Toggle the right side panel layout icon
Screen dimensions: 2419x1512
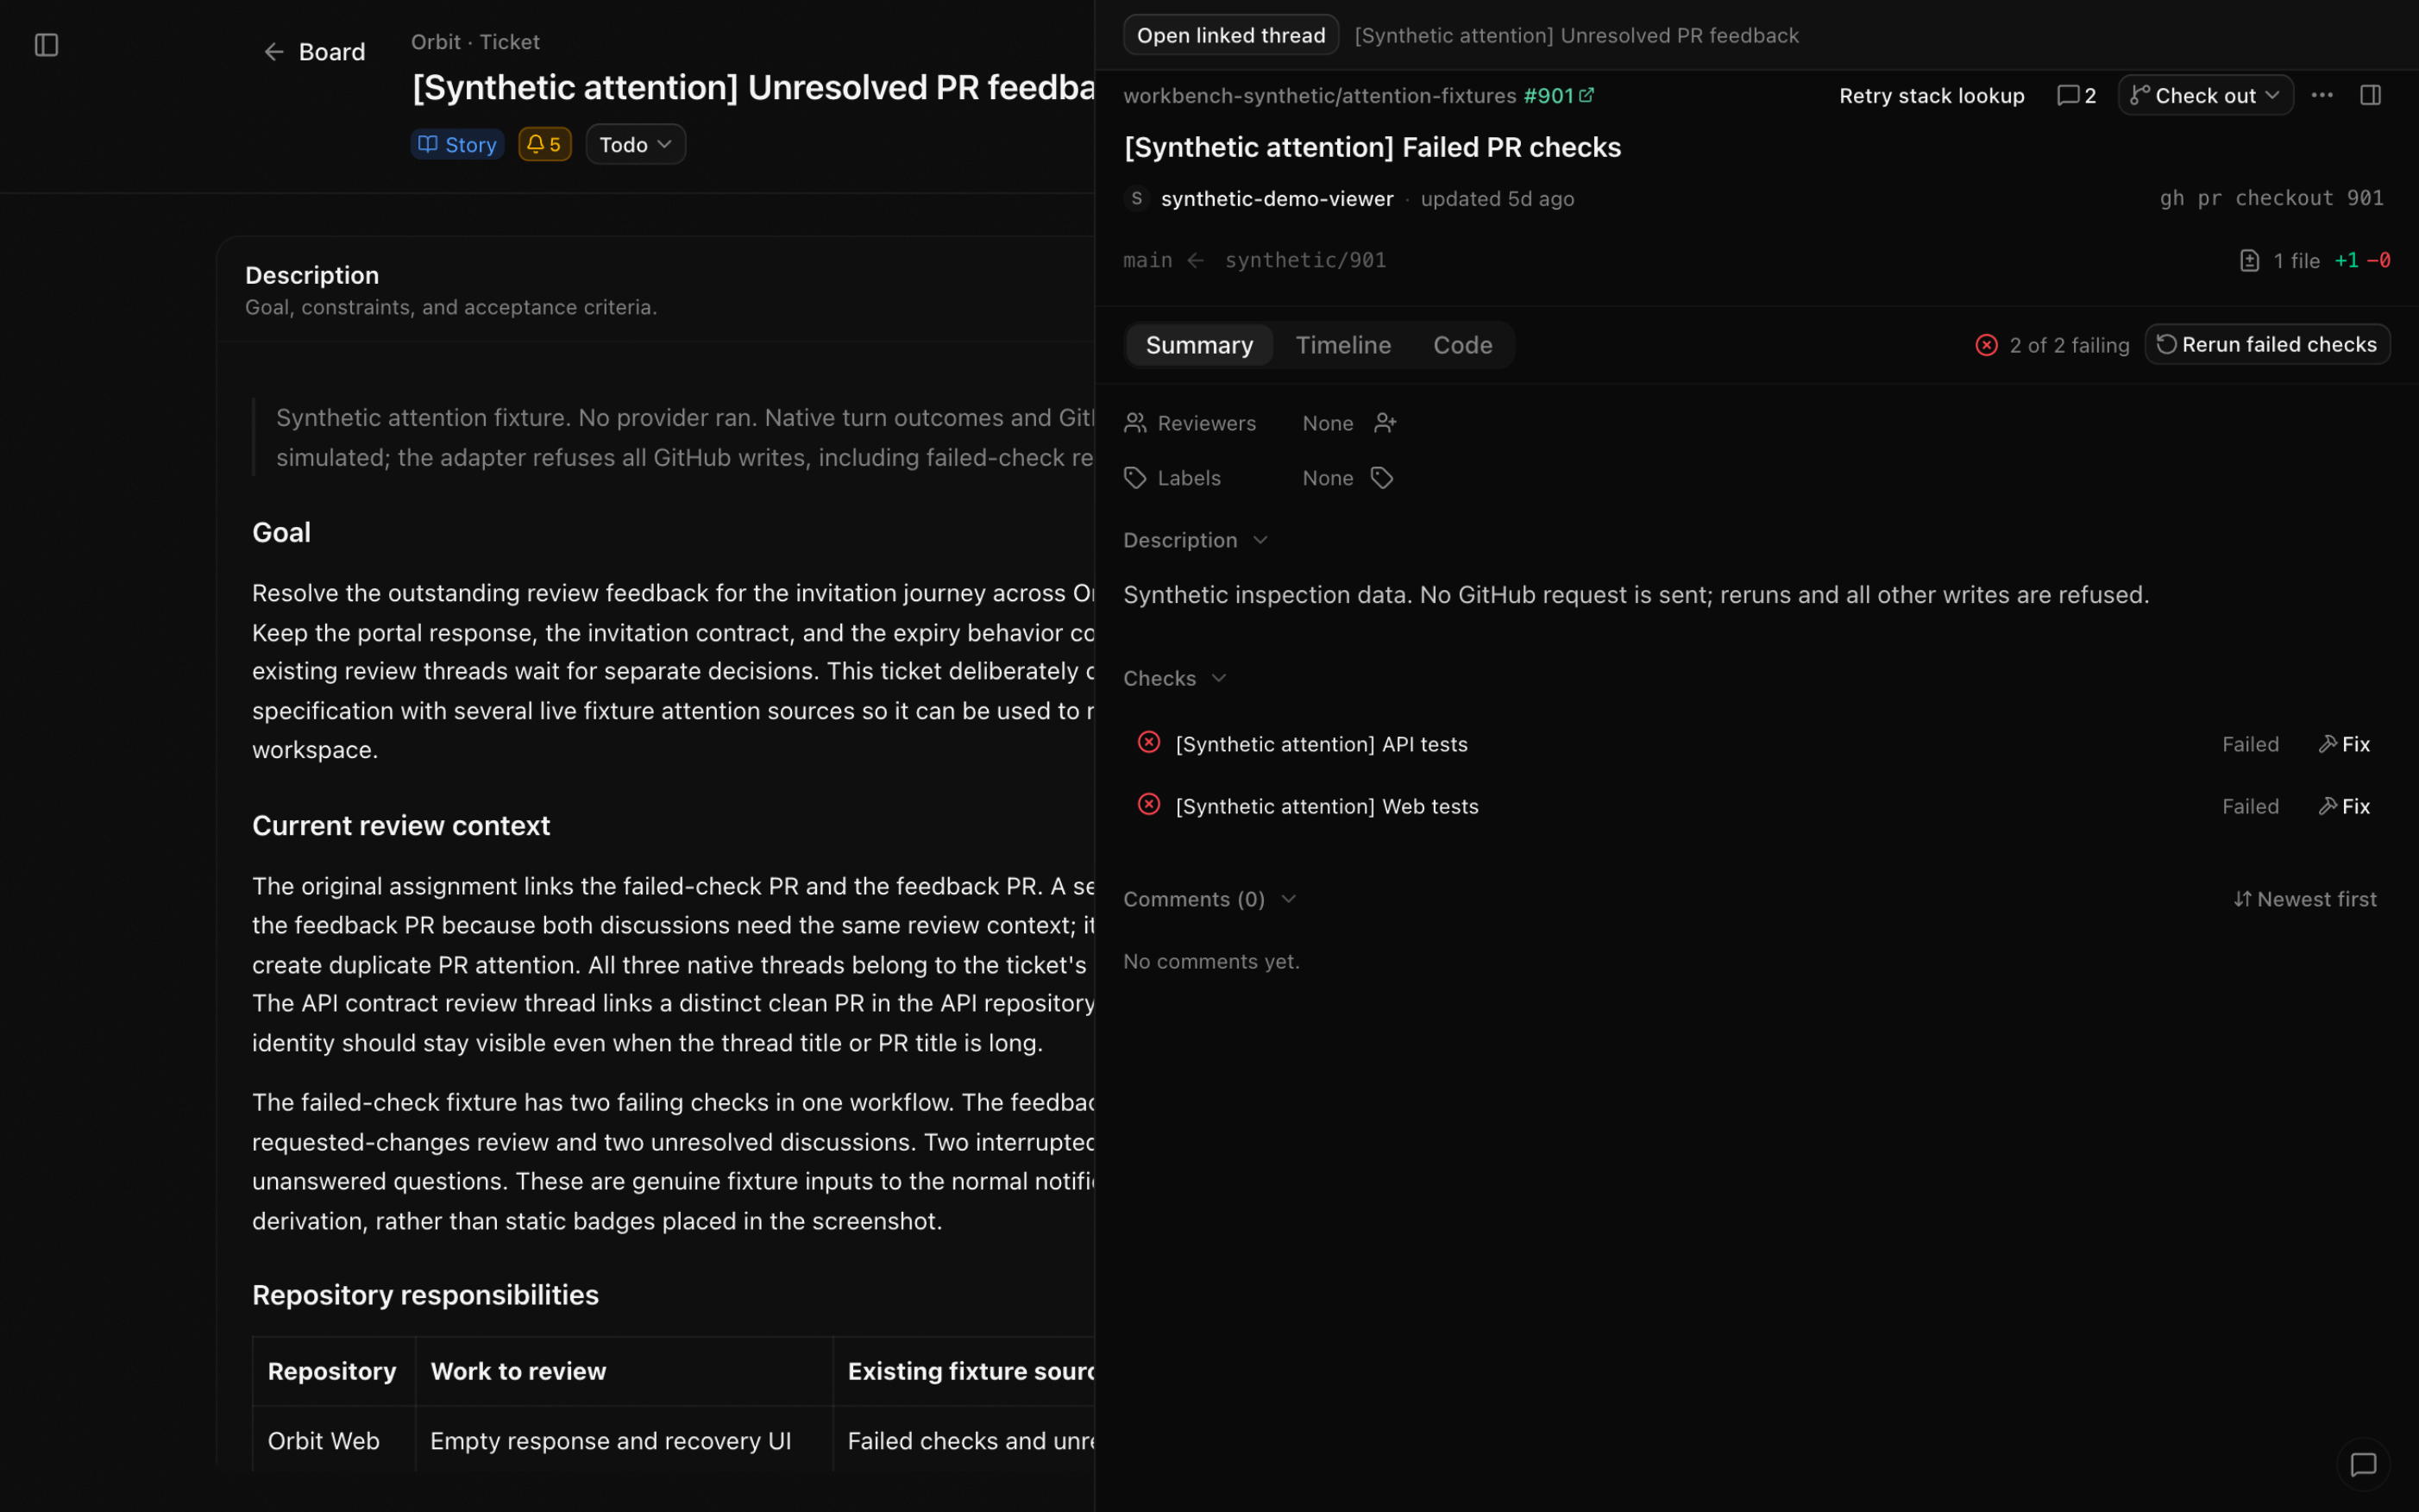coord(2370,95)
